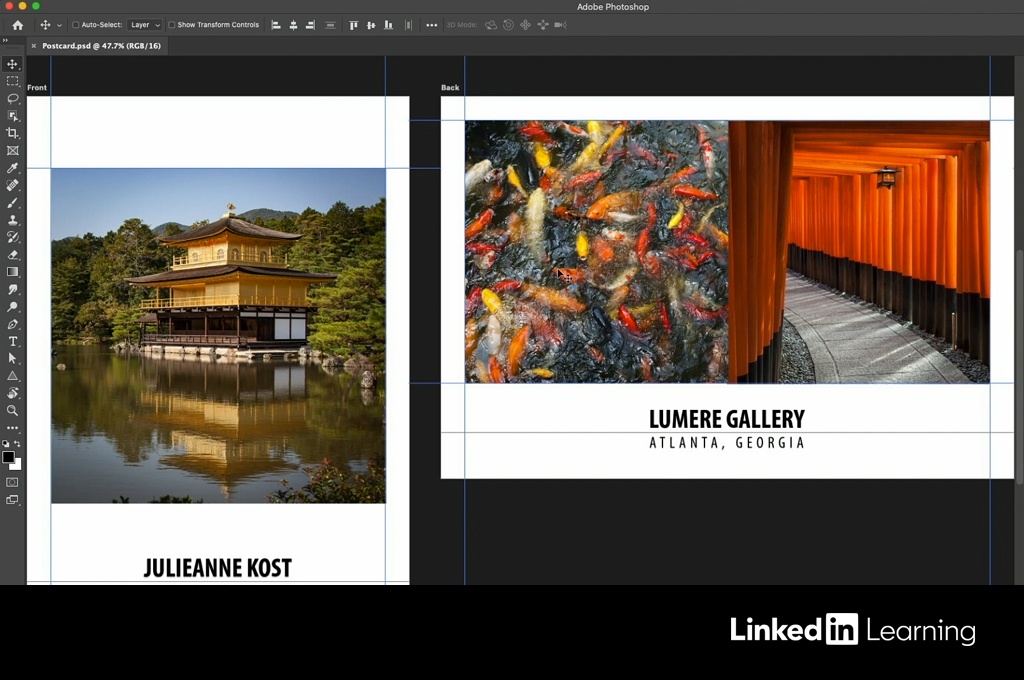
Task: Close the Postcard.psd tab
Action: click(x=34, y=46)
